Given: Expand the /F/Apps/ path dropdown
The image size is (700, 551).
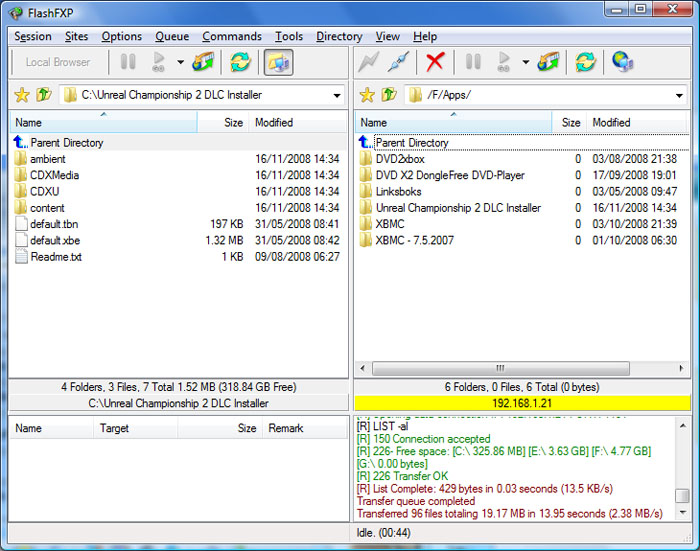Looking at the screenshot, I should coord(679,95).
